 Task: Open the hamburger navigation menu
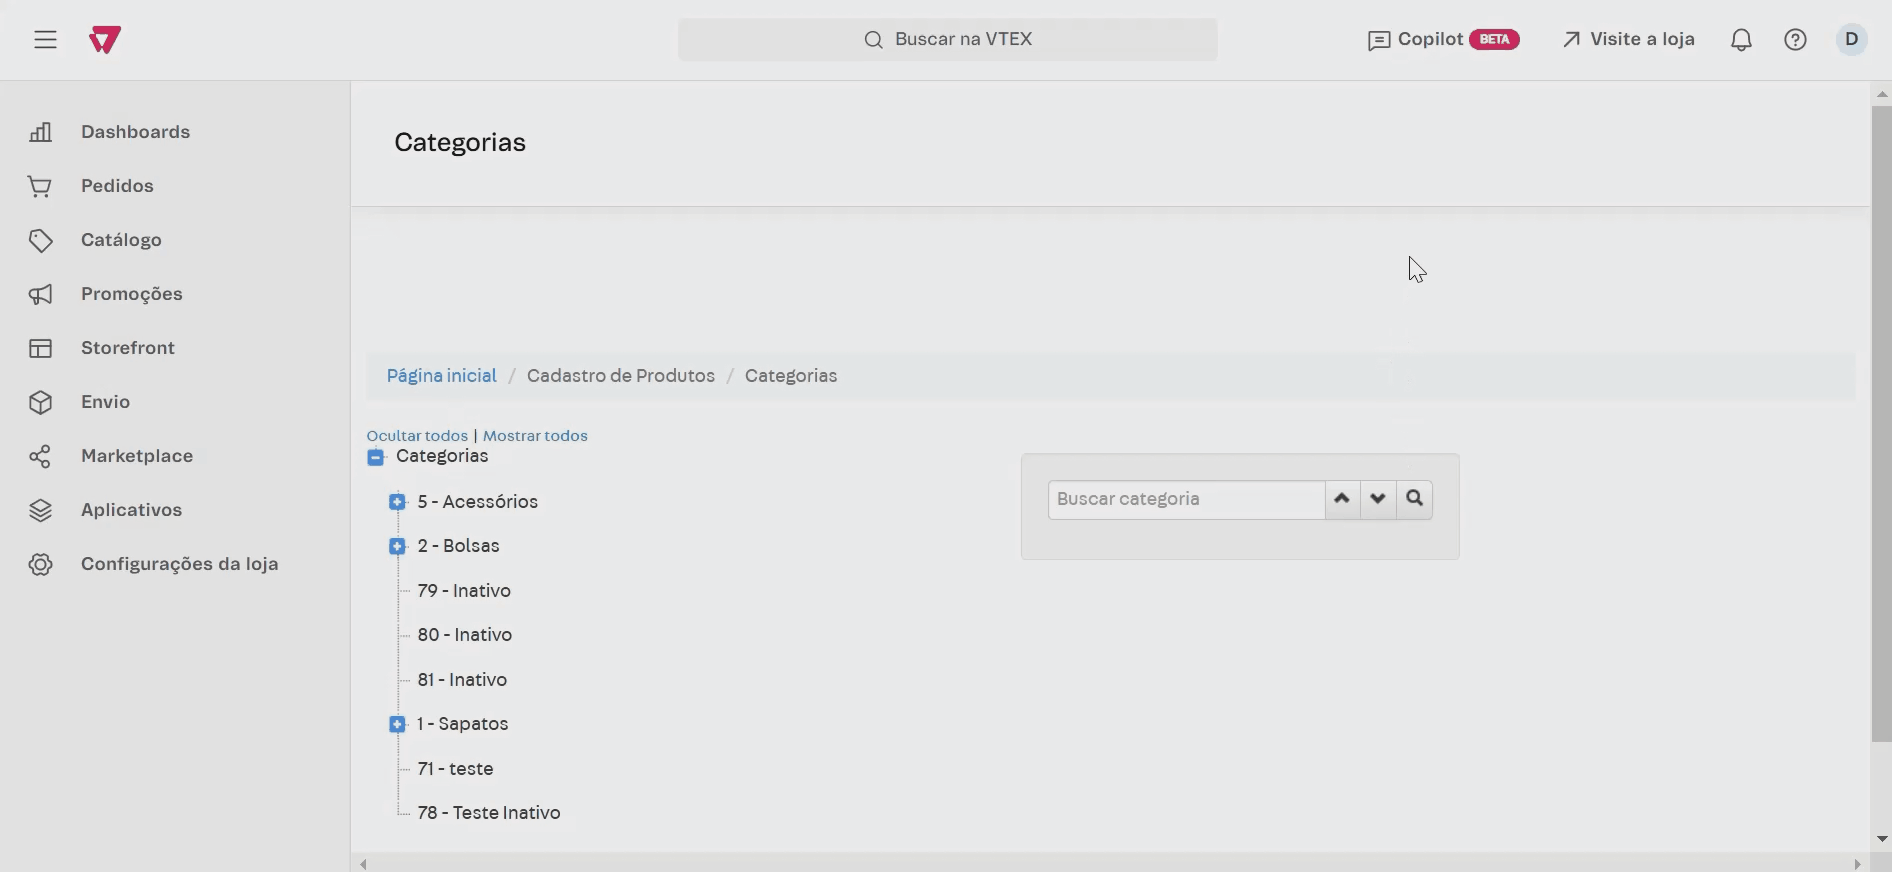(45, 40)
